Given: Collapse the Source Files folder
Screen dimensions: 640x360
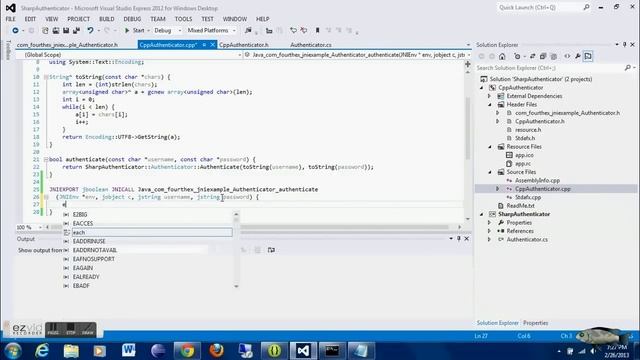Looking at the screenshot, I should click(490, 172).
